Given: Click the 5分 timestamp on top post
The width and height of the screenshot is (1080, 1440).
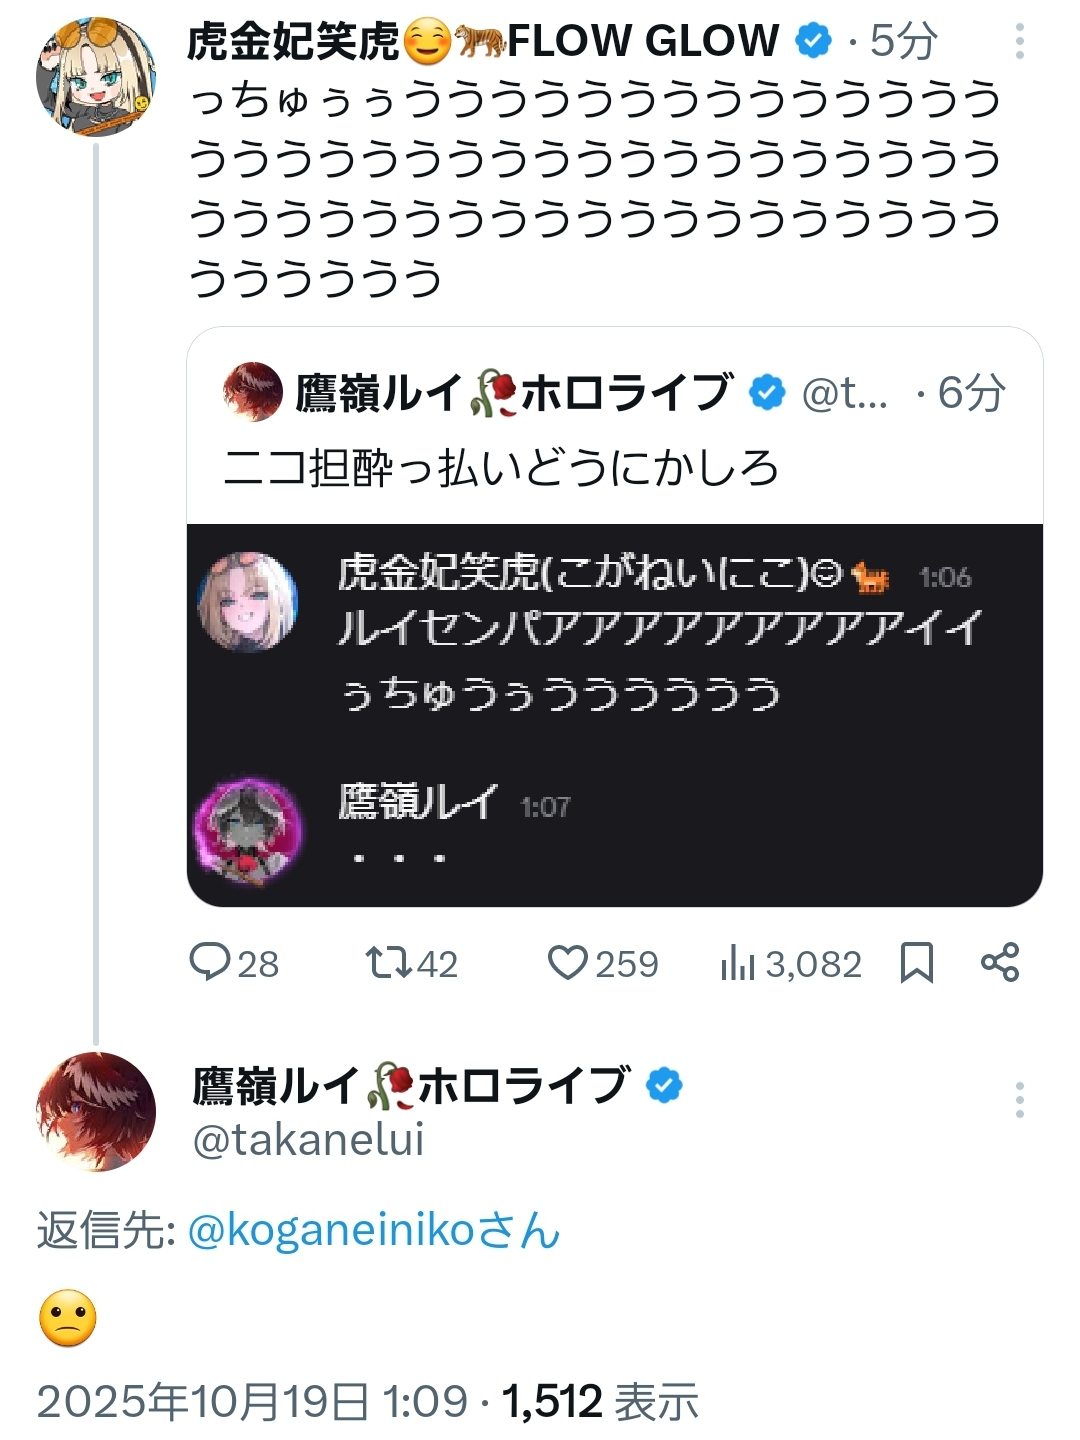Looking at the screenshot, I should 903,42.
